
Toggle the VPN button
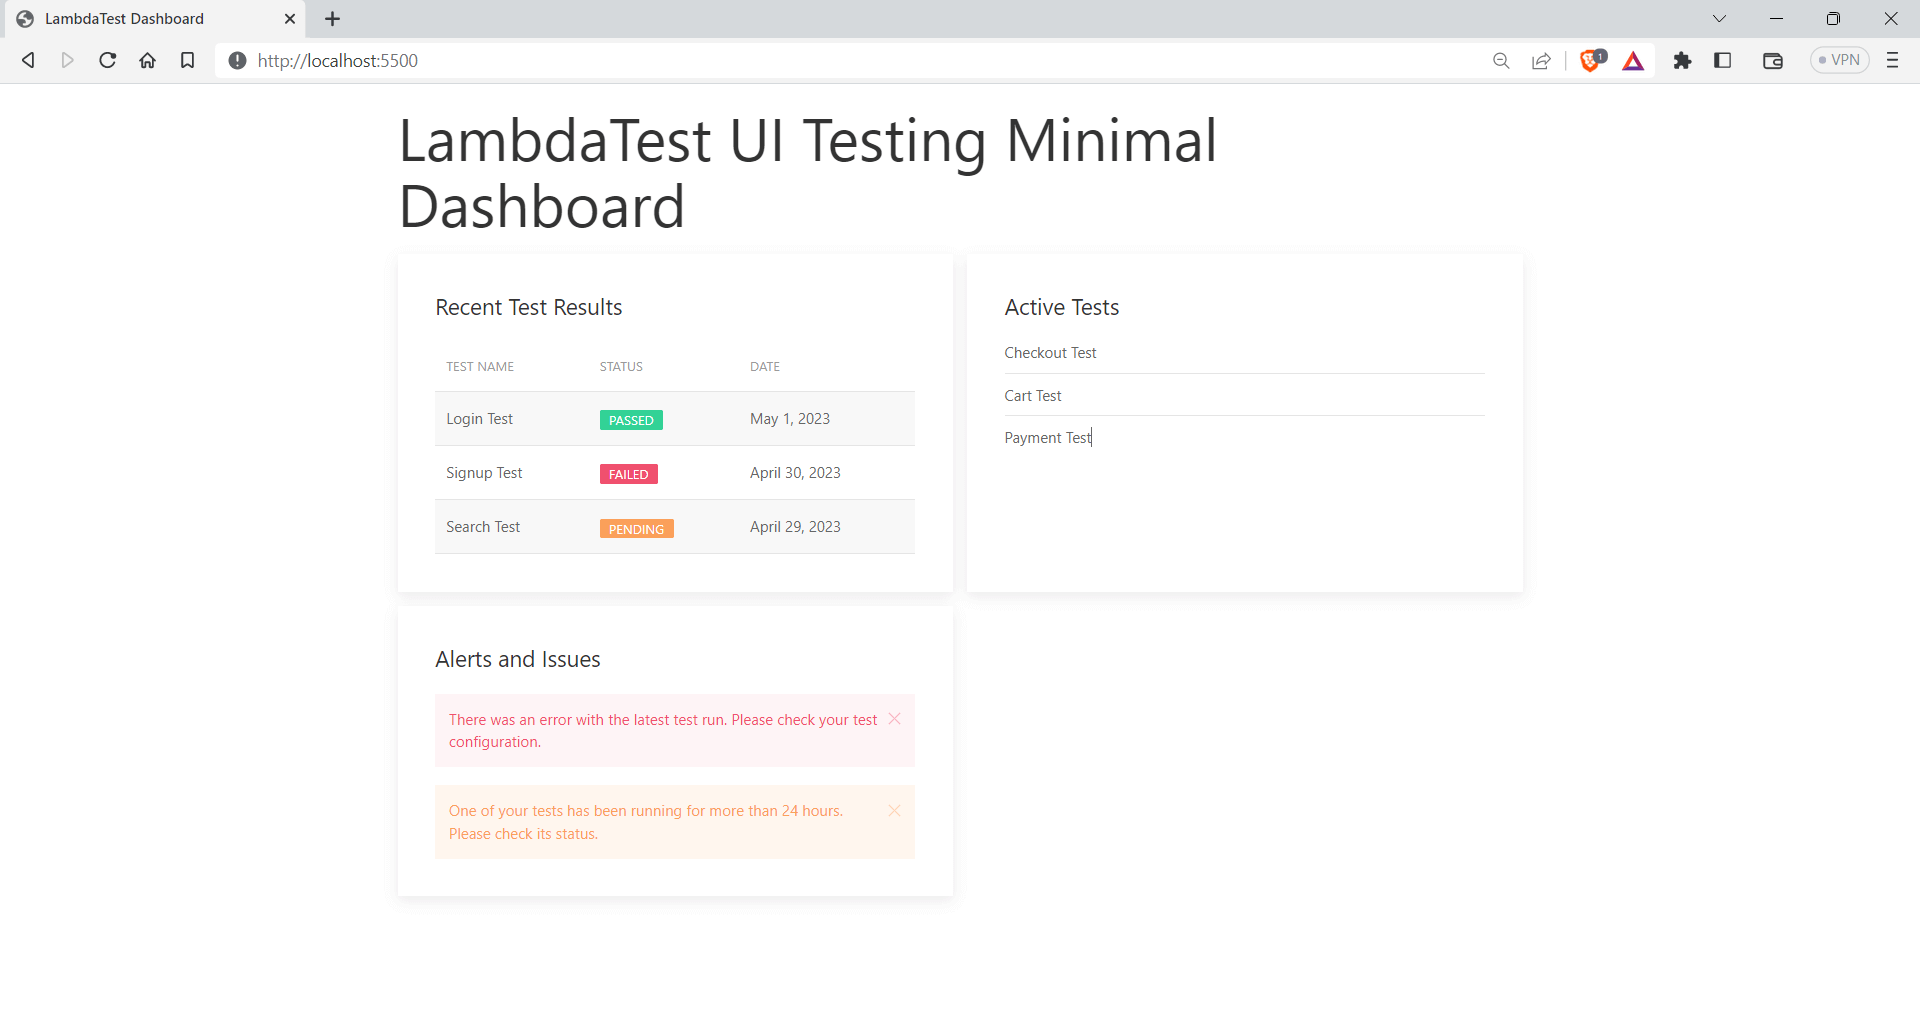tap(1839, 61)
